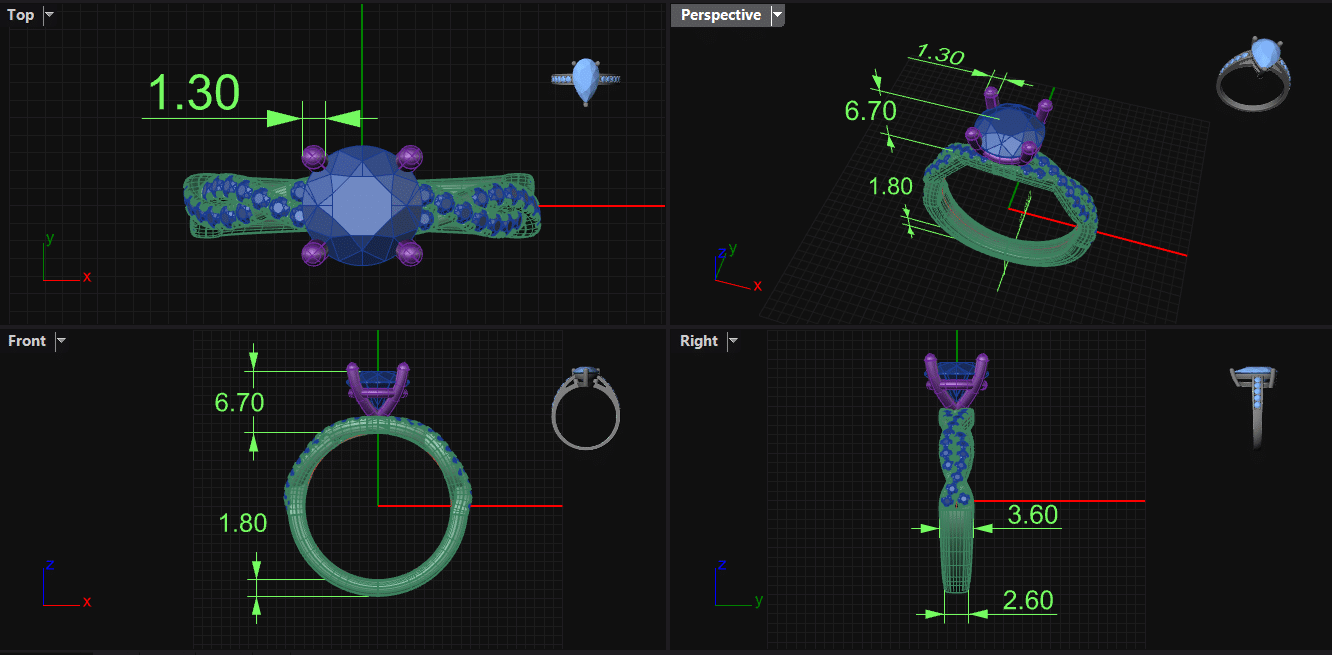
Task: Click the XY axis icon in Top viewport
Action: (x=60, y=264)
